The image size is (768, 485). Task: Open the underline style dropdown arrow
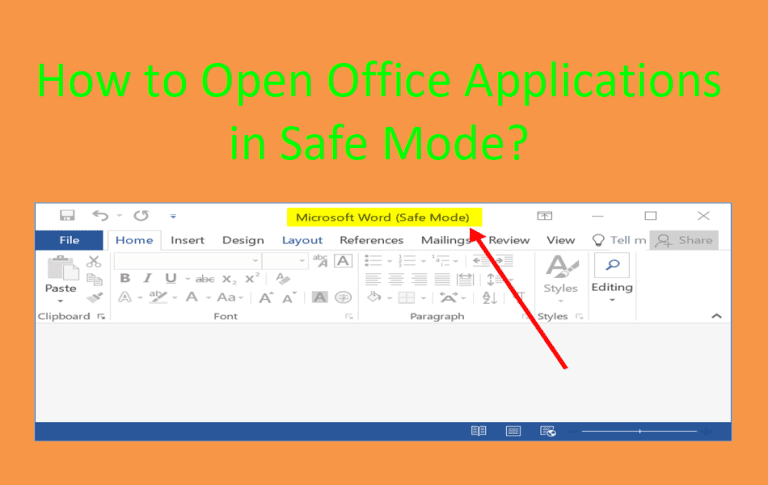pyautogui.click(x=187, y=279)
